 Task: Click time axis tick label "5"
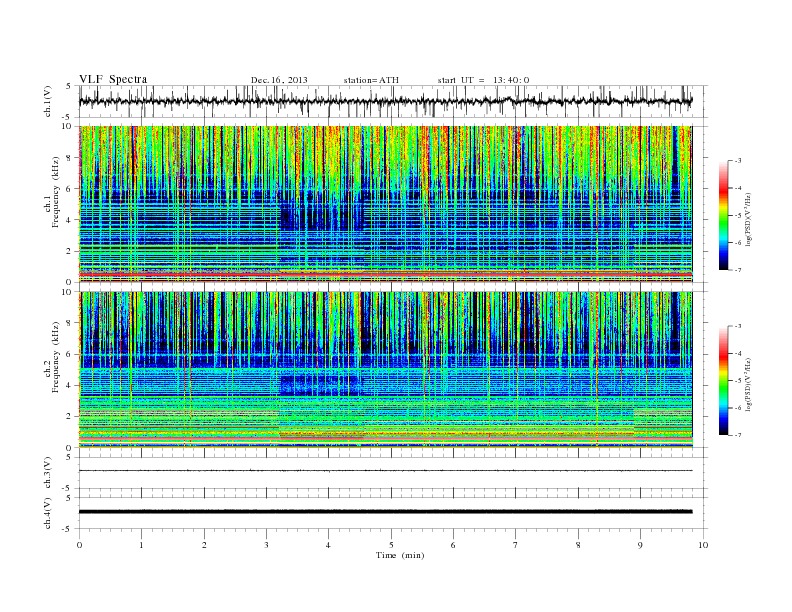click(x=391, y=545)
